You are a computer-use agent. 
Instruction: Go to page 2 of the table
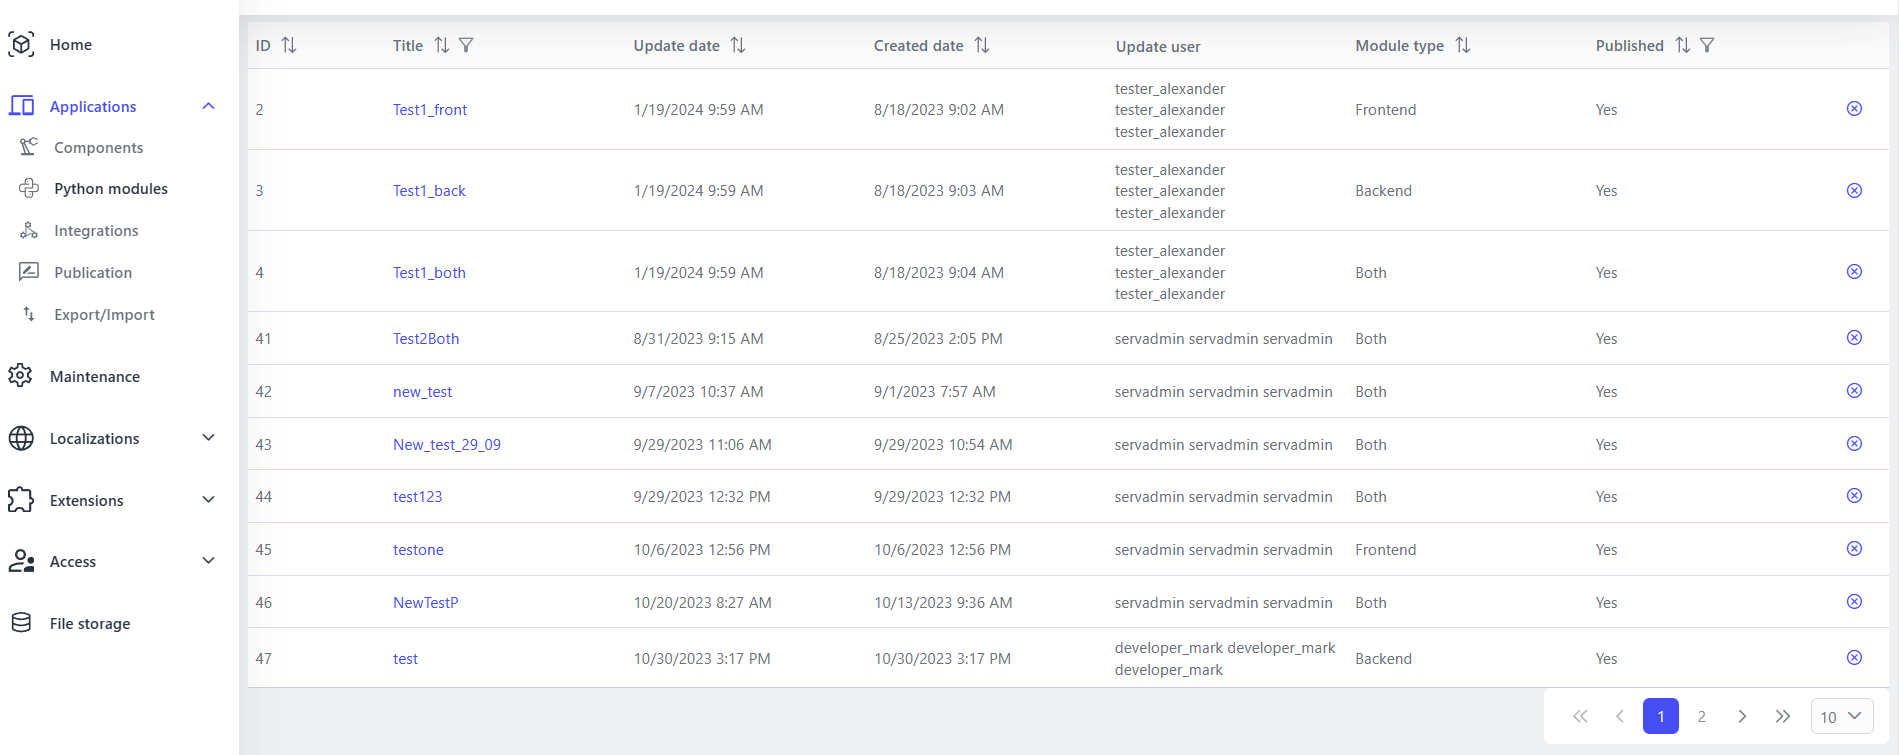[x=1701, y=716]
